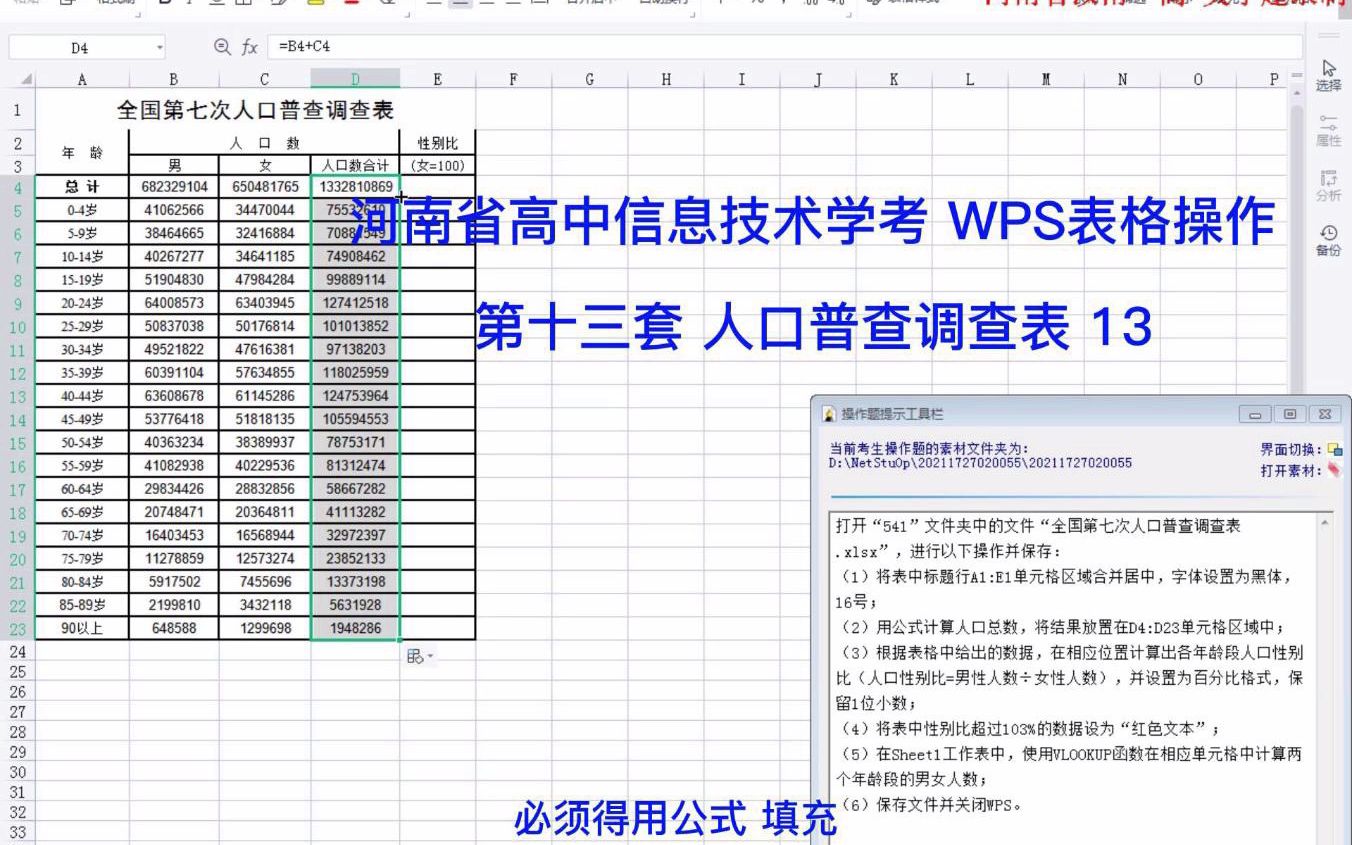Click the 25-29岁 row label
The height and width of the screenshot is (845, 1352).
tap(82, 326)
